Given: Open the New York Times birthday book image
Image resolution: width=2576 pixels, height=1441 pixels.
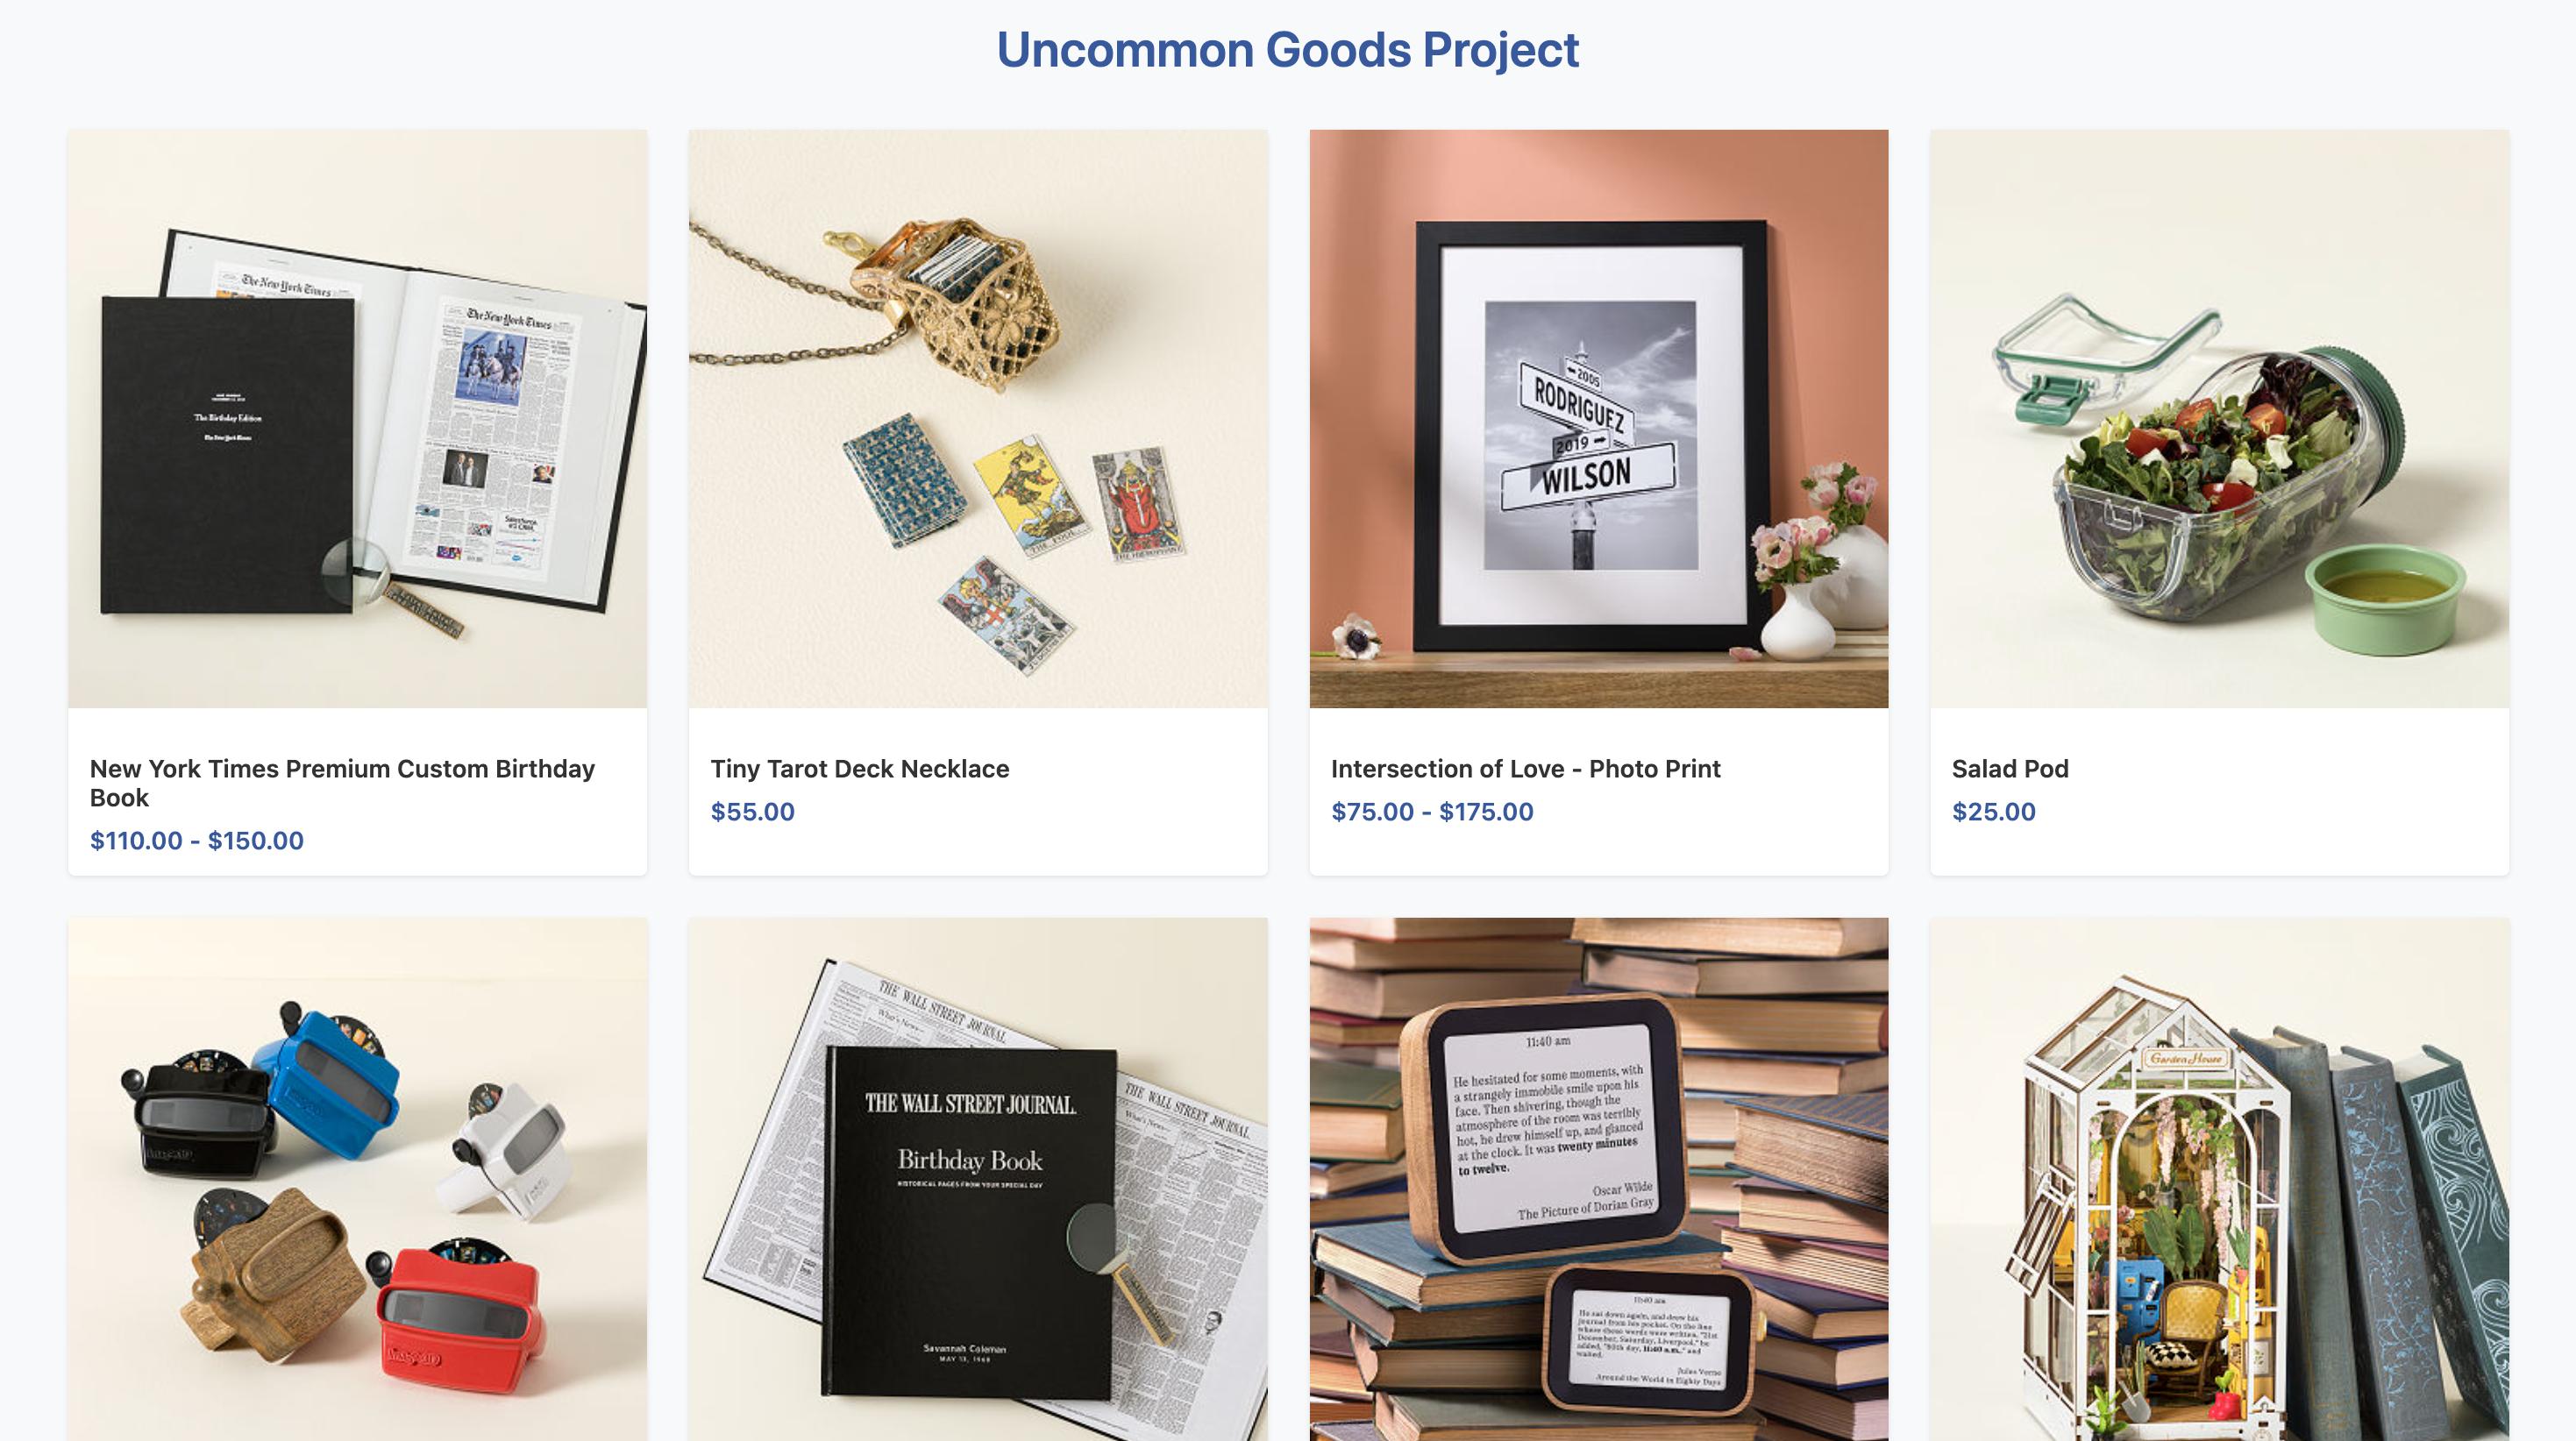Looking at the screenshot, I should [x=358, y=419].
